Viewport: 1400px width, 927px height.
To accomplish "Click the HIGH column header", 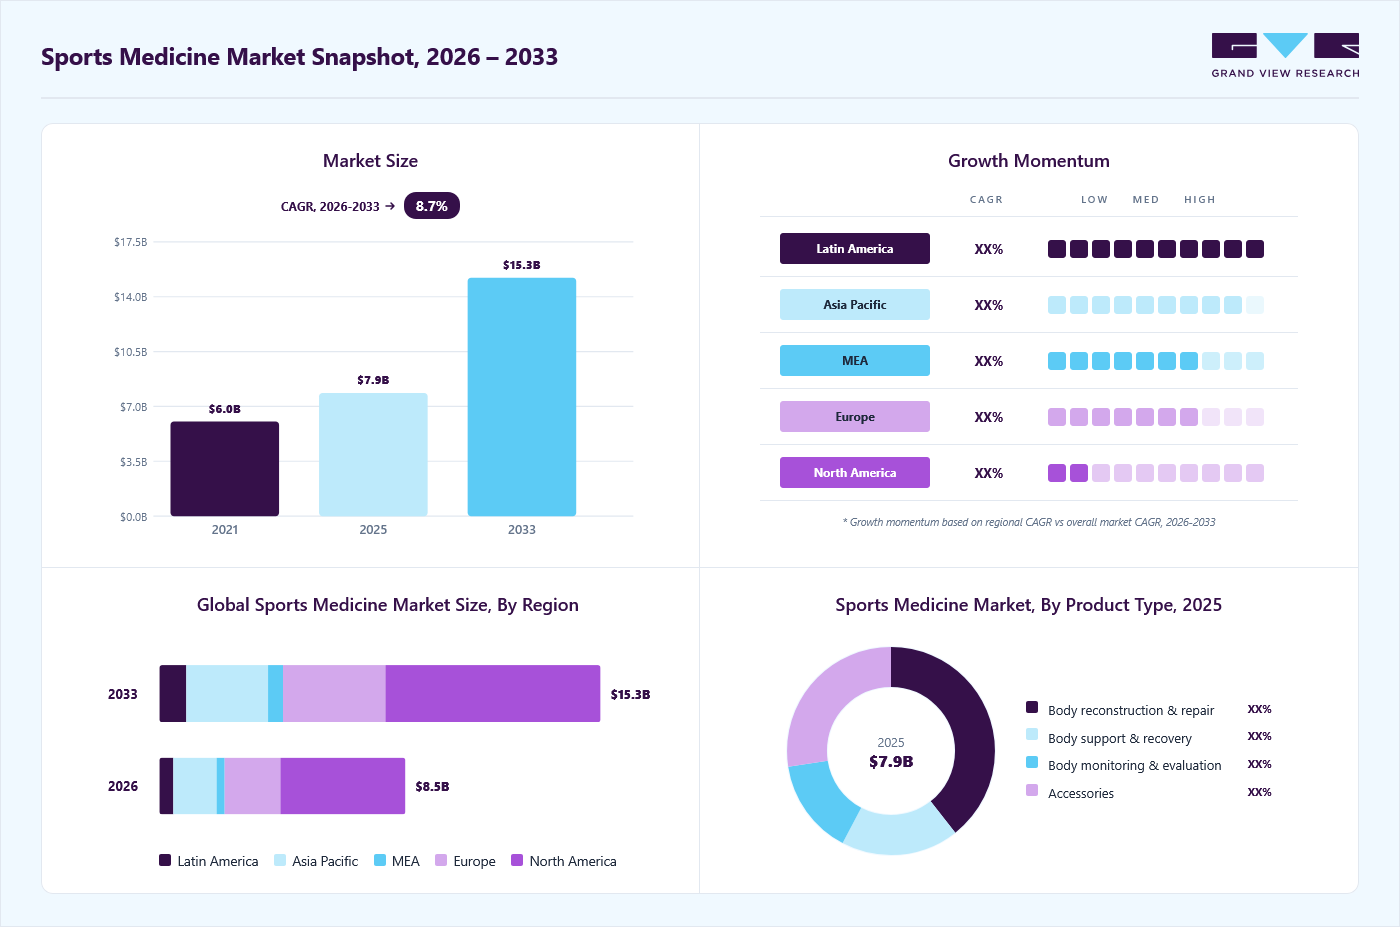I will tap(1200, 200).
